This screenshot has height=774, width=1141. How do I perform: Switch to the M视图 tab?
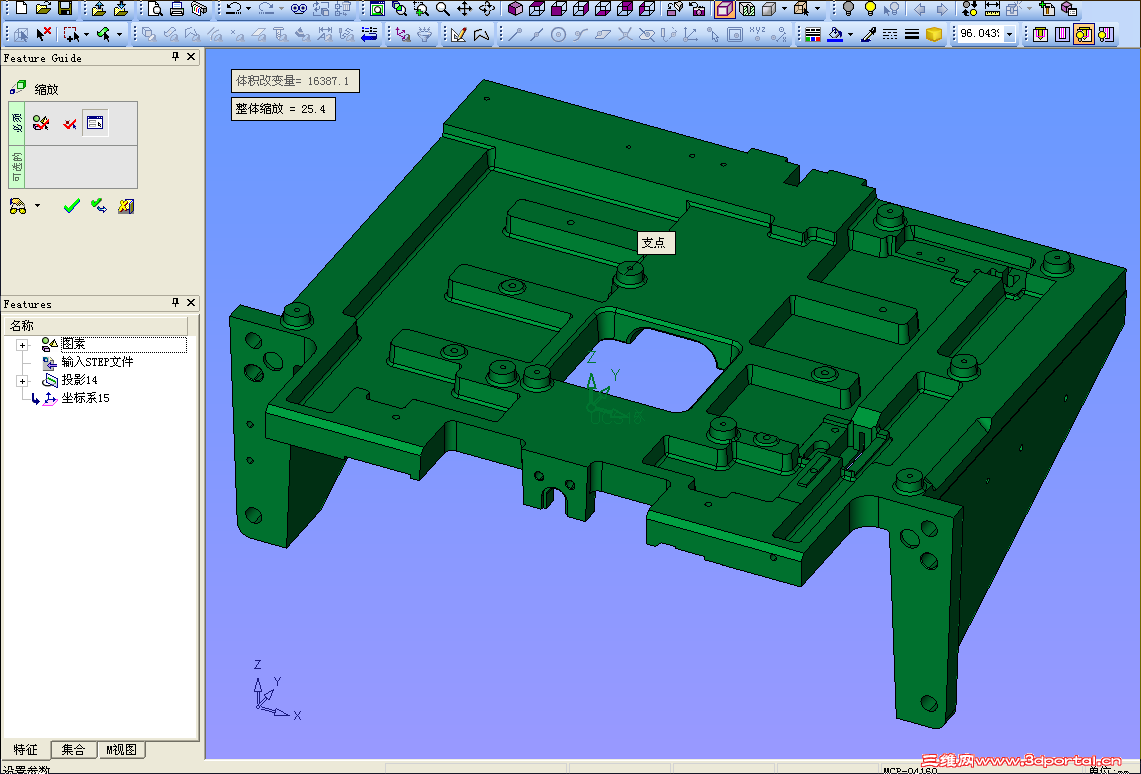(122, 749)
